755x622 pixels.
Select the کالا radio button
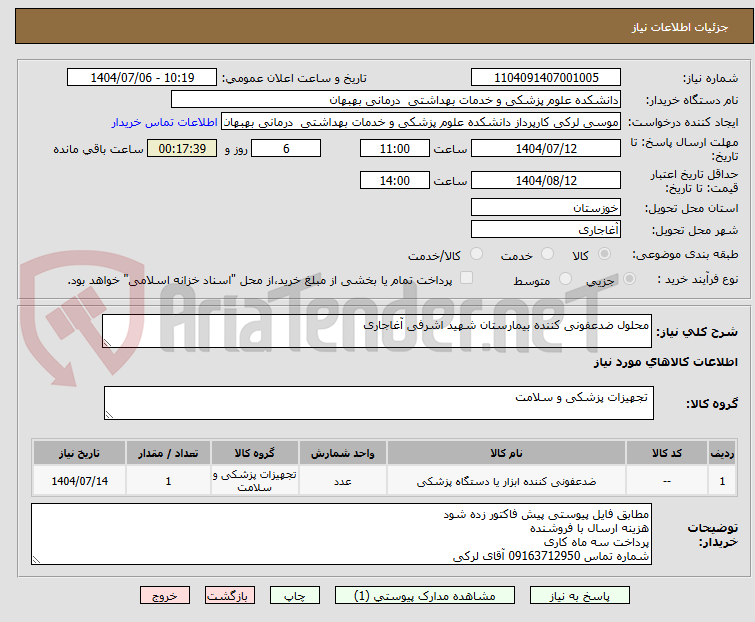point(604,254)
